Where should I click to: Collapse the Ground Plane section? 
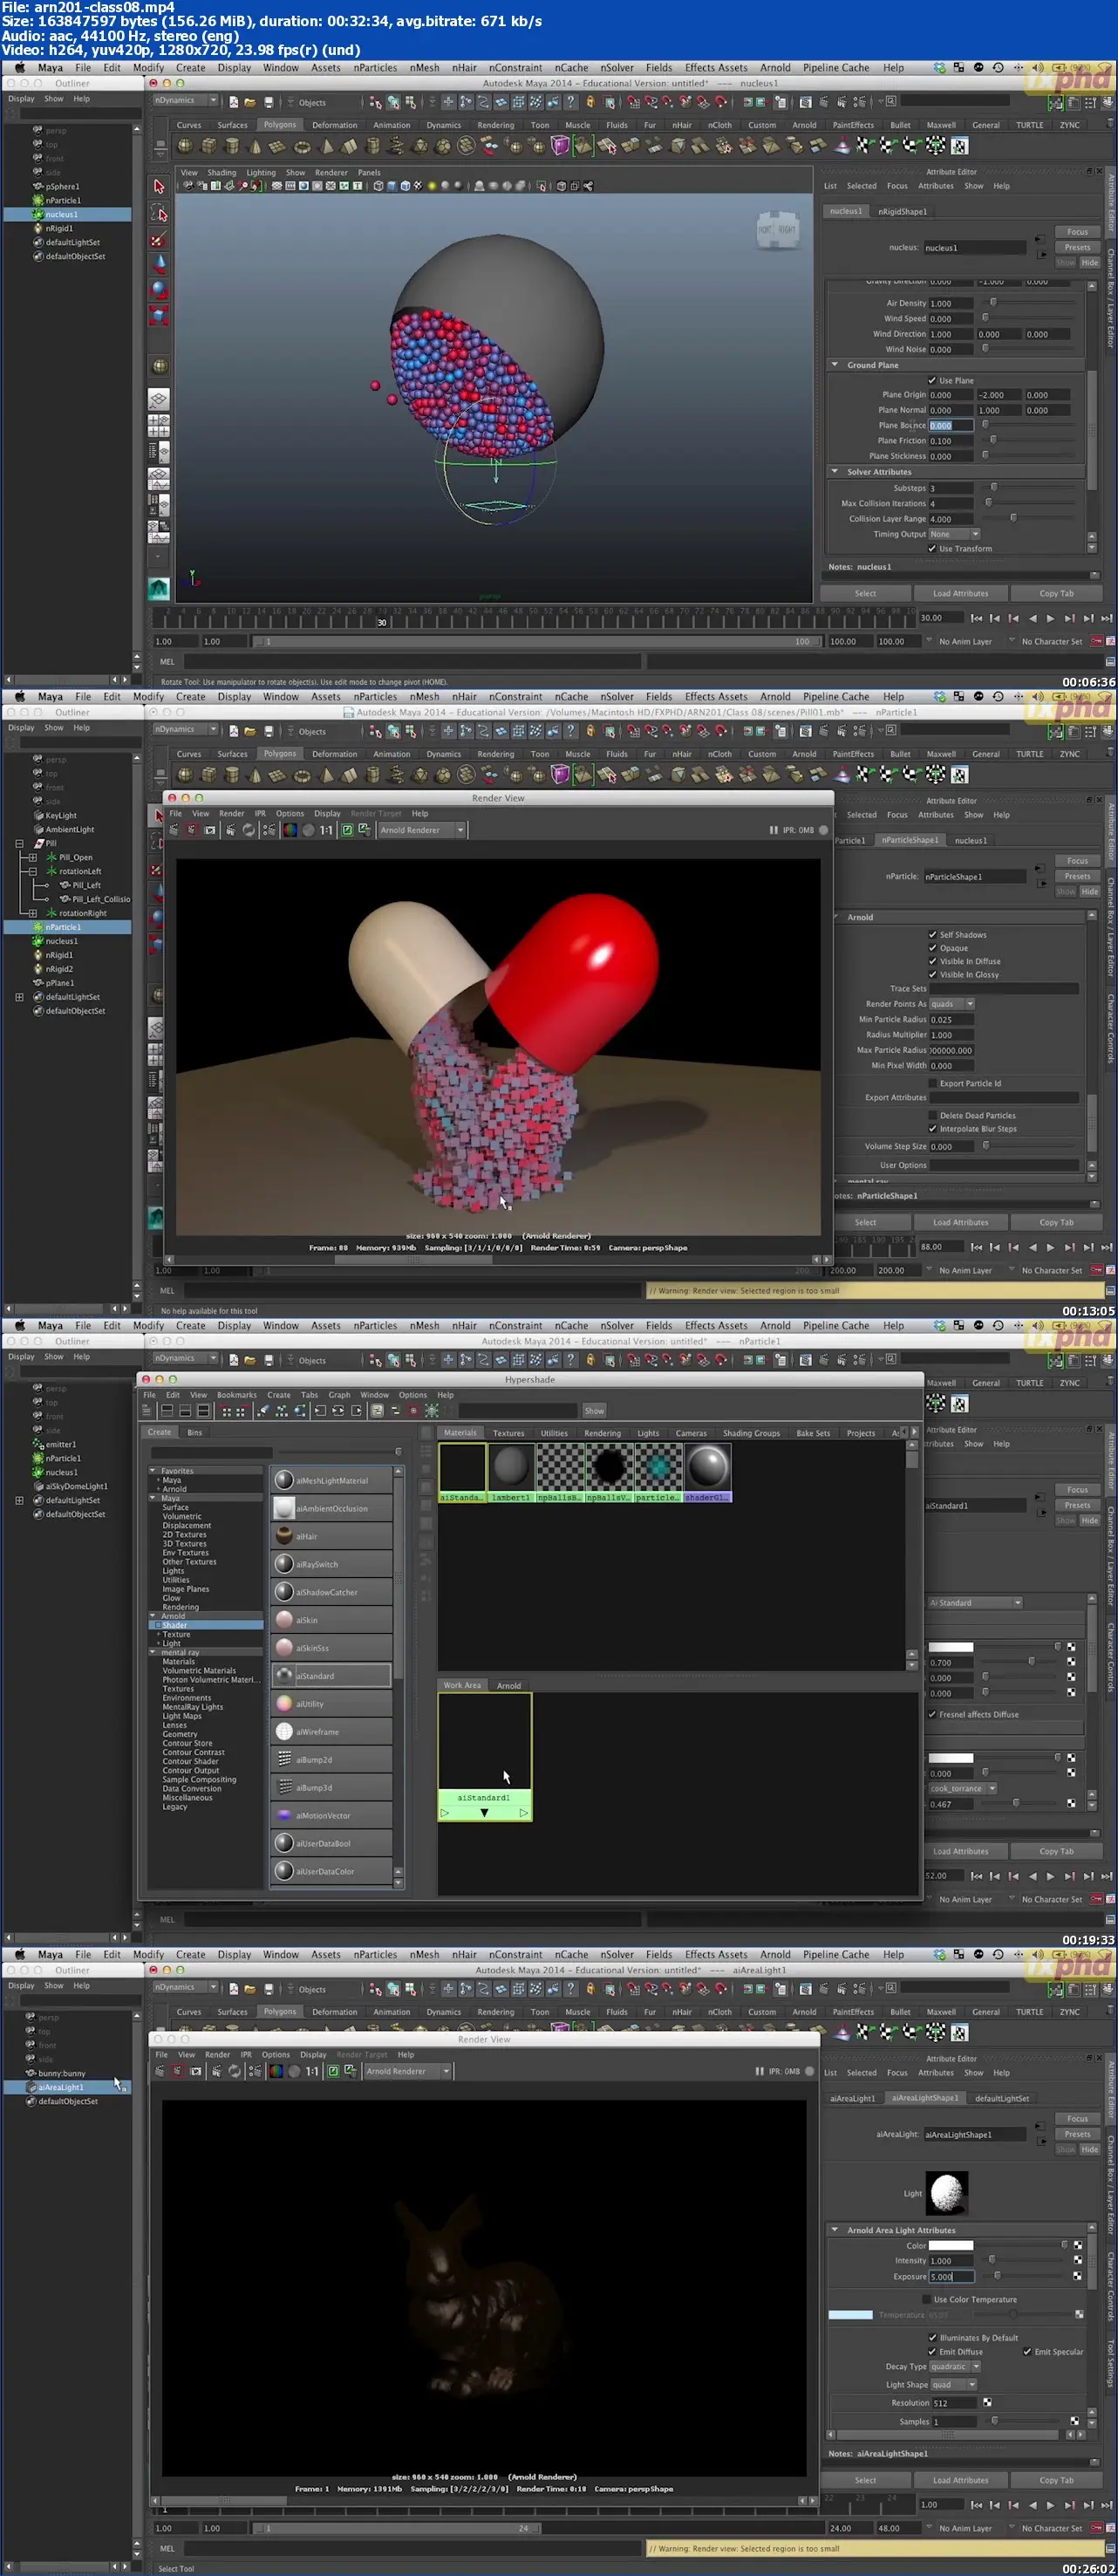tap(835, 365)
